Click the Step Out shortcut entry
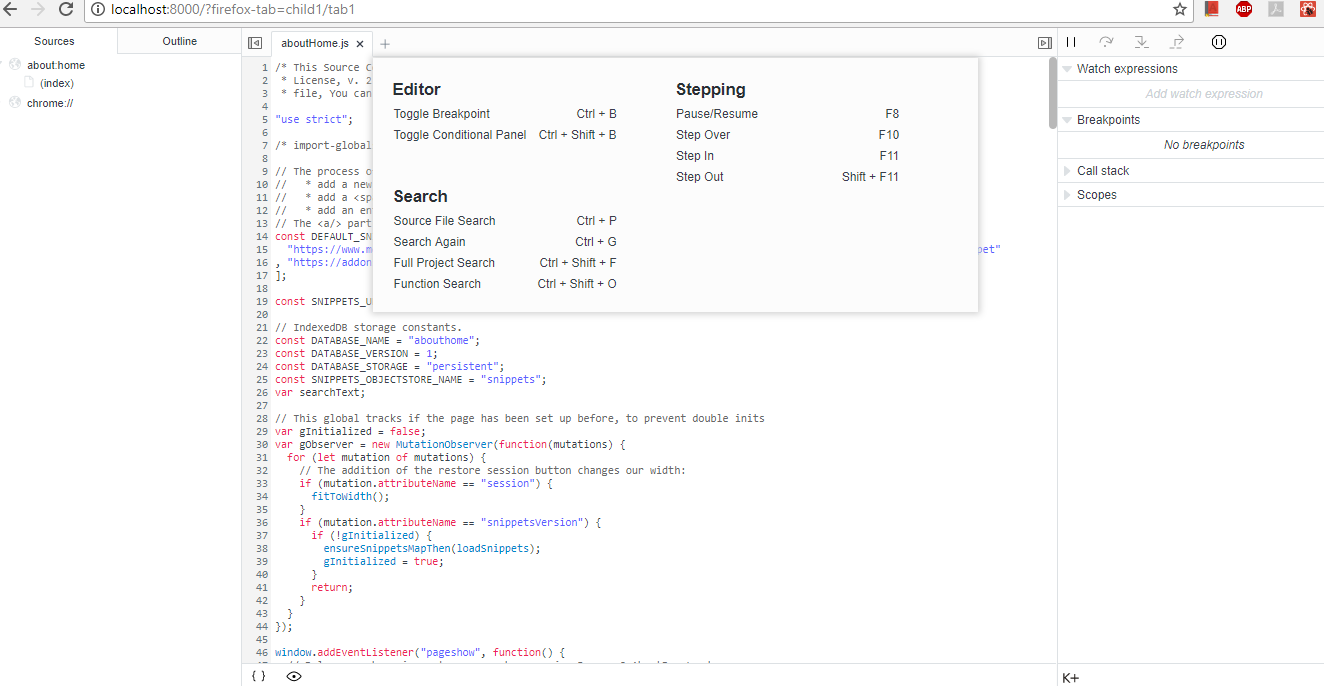1324x686 pixels. pyautogui.click(x=788, y=177)
